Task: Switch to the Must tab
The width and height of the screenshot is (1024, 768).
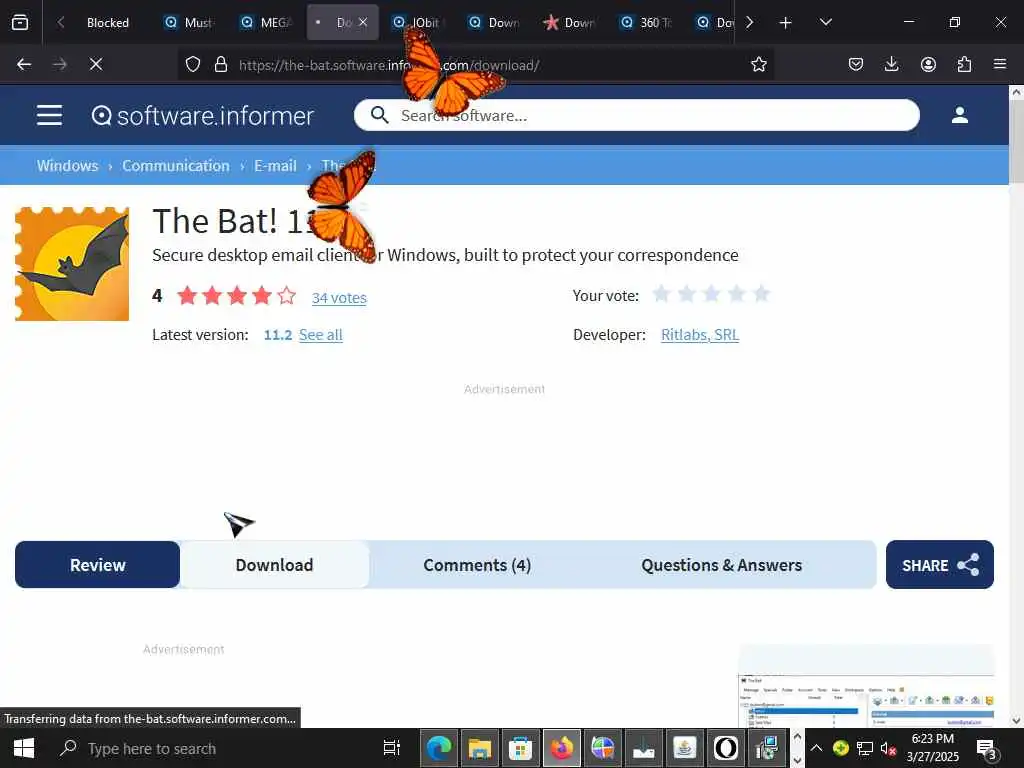Action: click(189, 23)
